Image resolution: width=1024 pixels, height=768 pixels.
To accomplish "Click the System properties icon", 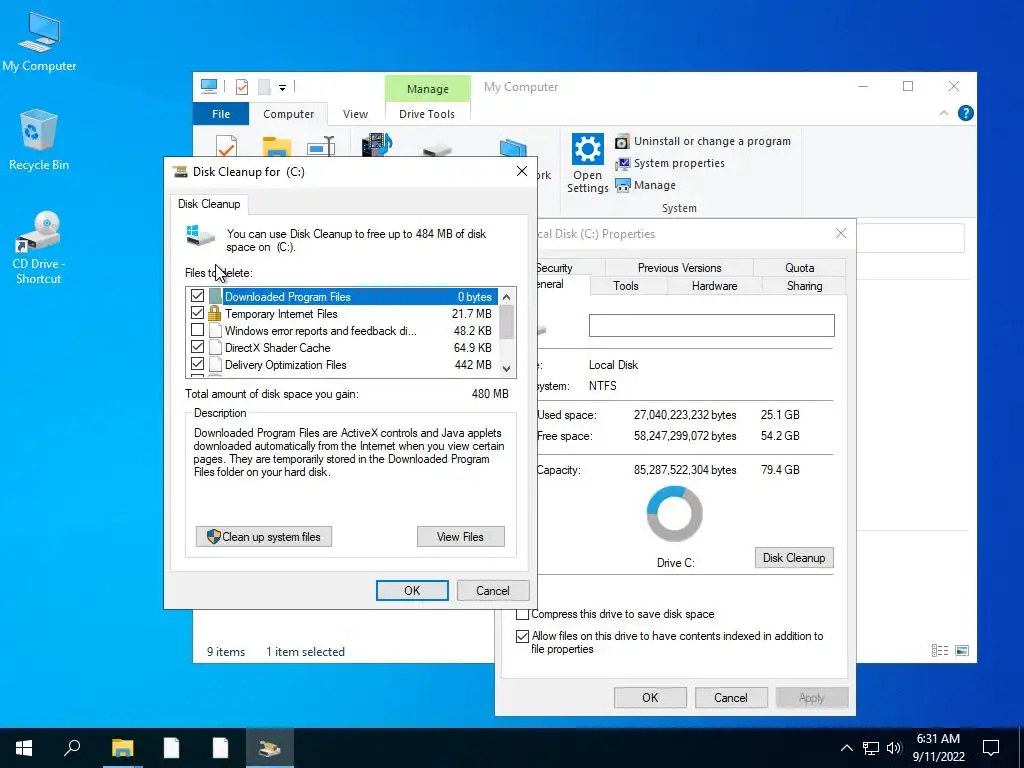I will (622, 163).
